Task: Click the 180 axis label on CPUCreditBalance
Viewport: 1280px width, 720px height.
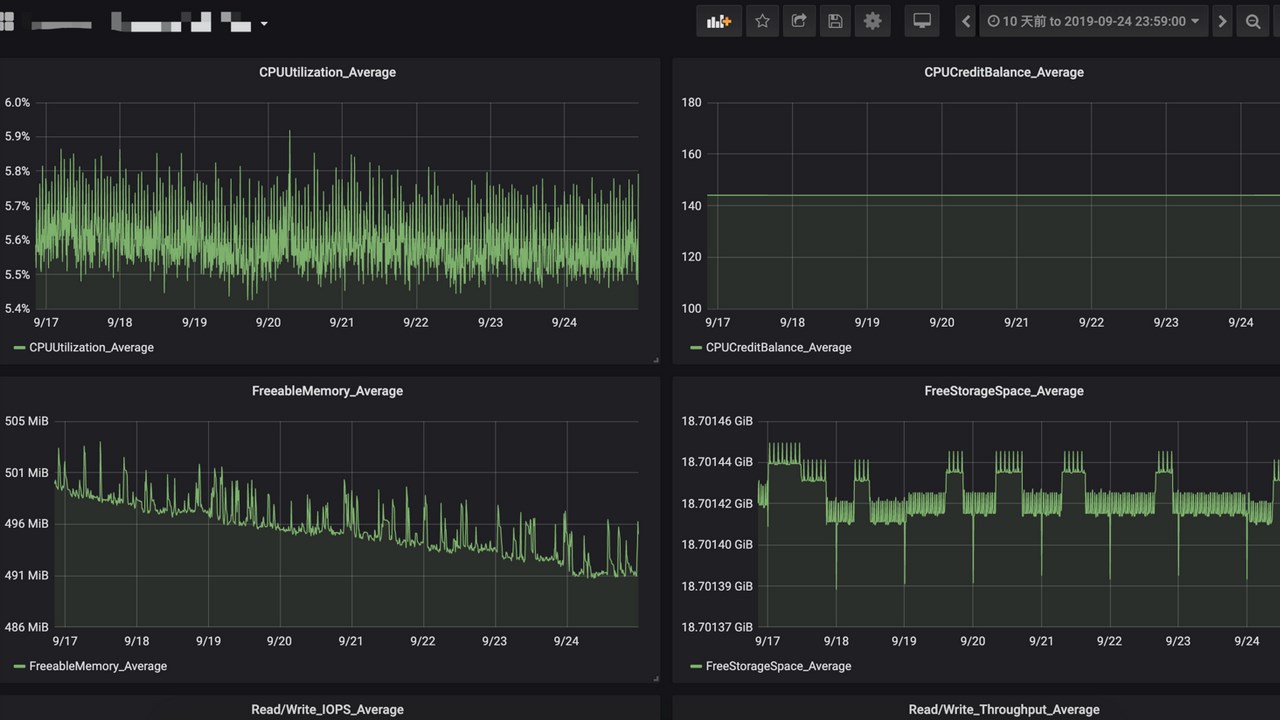Action: pos(691,102)
